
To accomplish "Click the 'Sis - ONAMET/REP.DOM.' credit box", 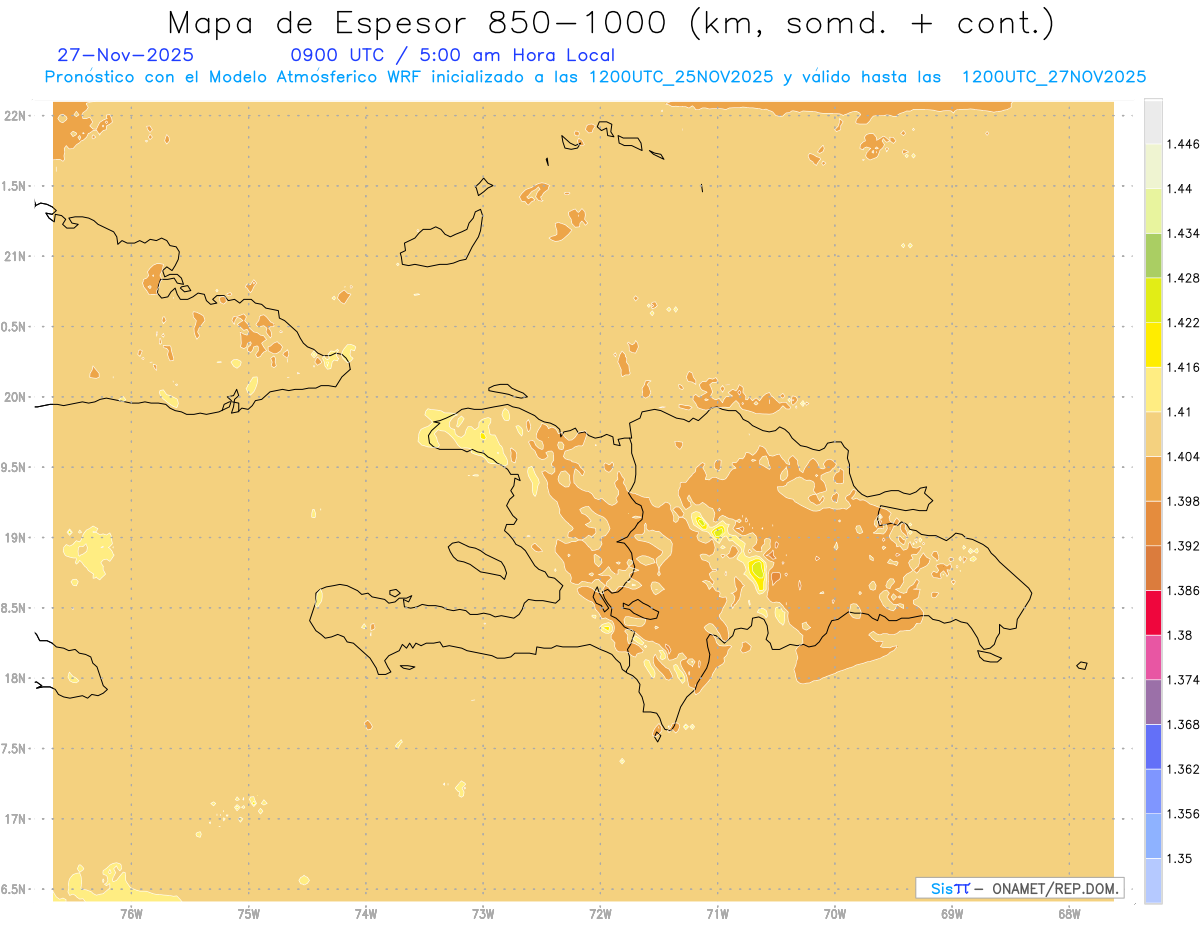I will pyautogui.click(x=1020, y=888).
